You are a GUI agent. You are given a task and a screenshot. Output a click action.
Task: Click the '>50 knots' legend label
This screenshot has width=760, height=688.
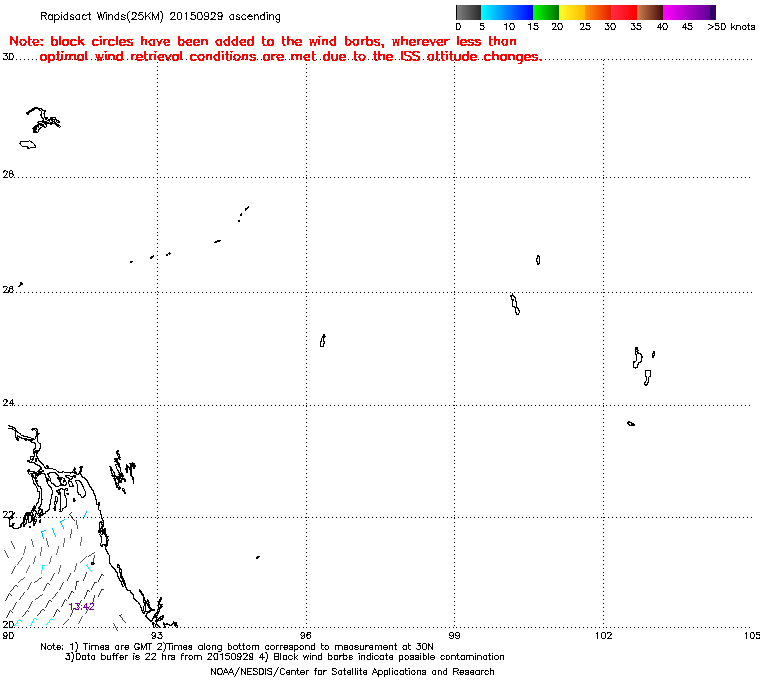coord(731,27)
